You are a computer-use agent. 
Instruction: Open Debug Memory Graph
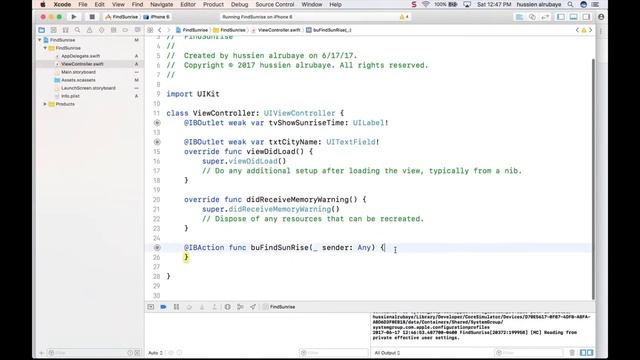[240, 307]
